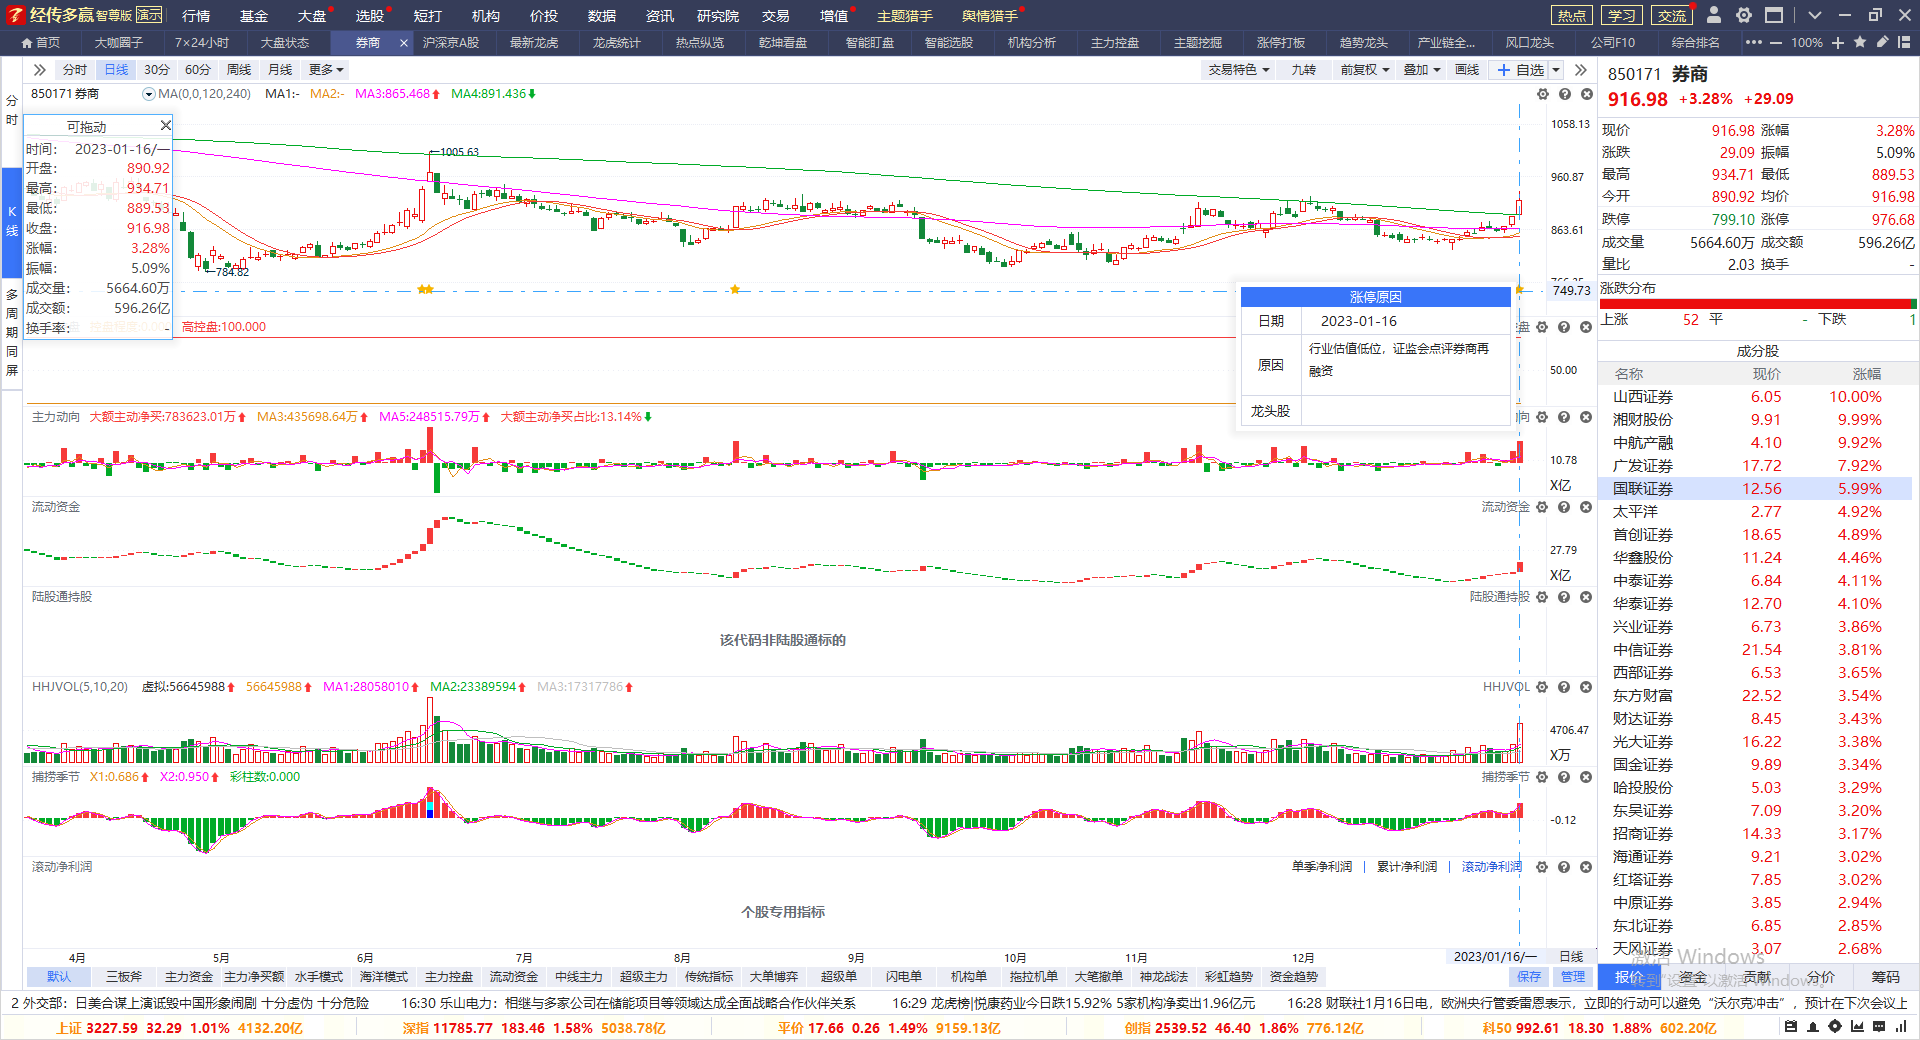Click help icon of 流动资金 panel
Screen dimensions: 1920x1040
(1565, 507)
